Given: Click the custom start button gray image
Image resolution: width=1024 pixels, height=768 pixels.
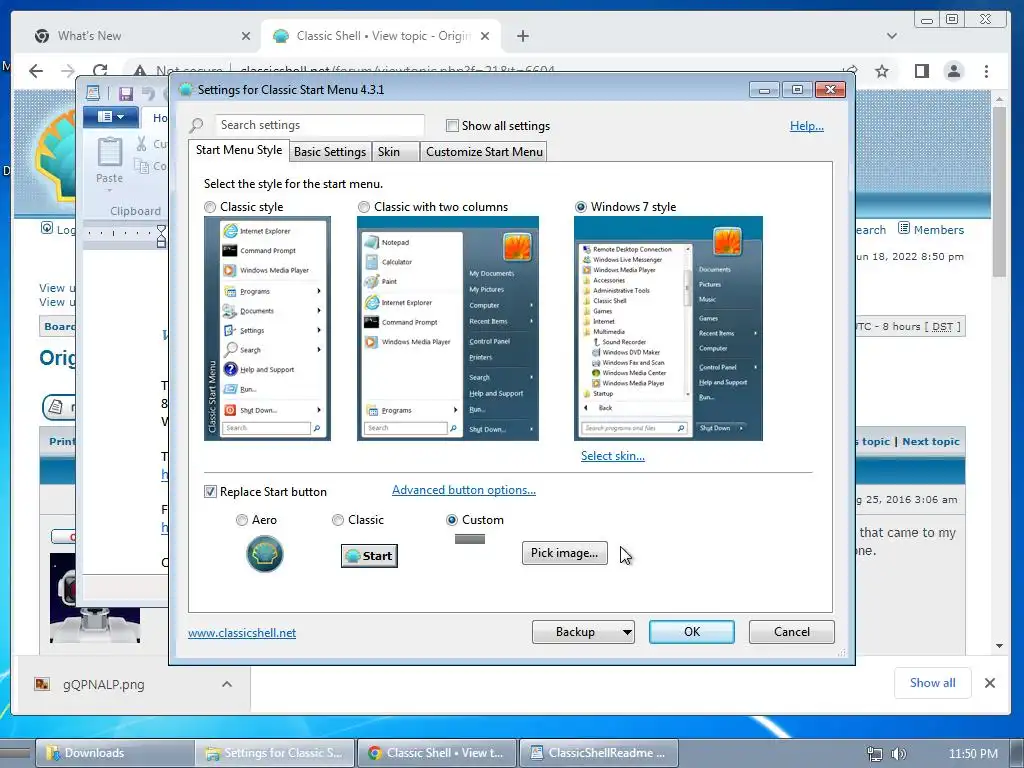Looking at the screenshot, I should click(470, 539).
